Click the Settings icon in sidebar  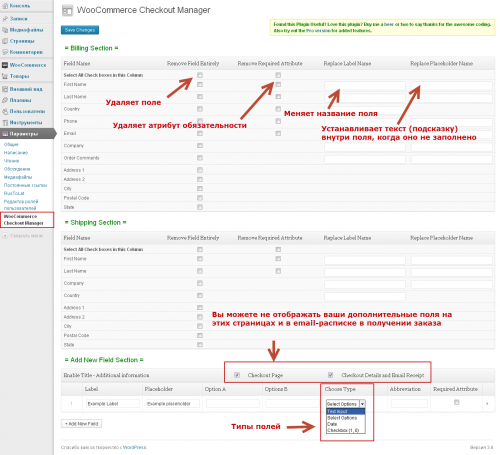(5, 134)
